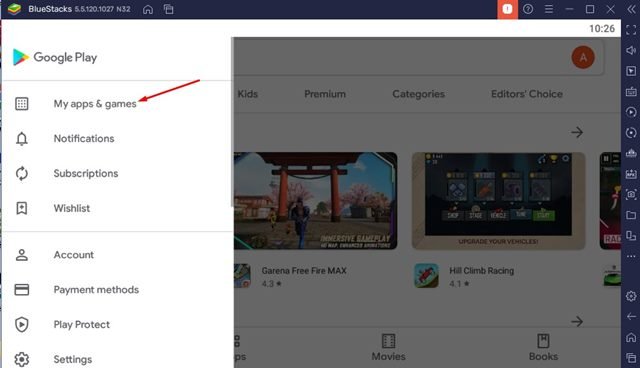The image size is (640, 368).
Task: Click the gear icon beside Settings in drawer
Action: tap(22, 359)
